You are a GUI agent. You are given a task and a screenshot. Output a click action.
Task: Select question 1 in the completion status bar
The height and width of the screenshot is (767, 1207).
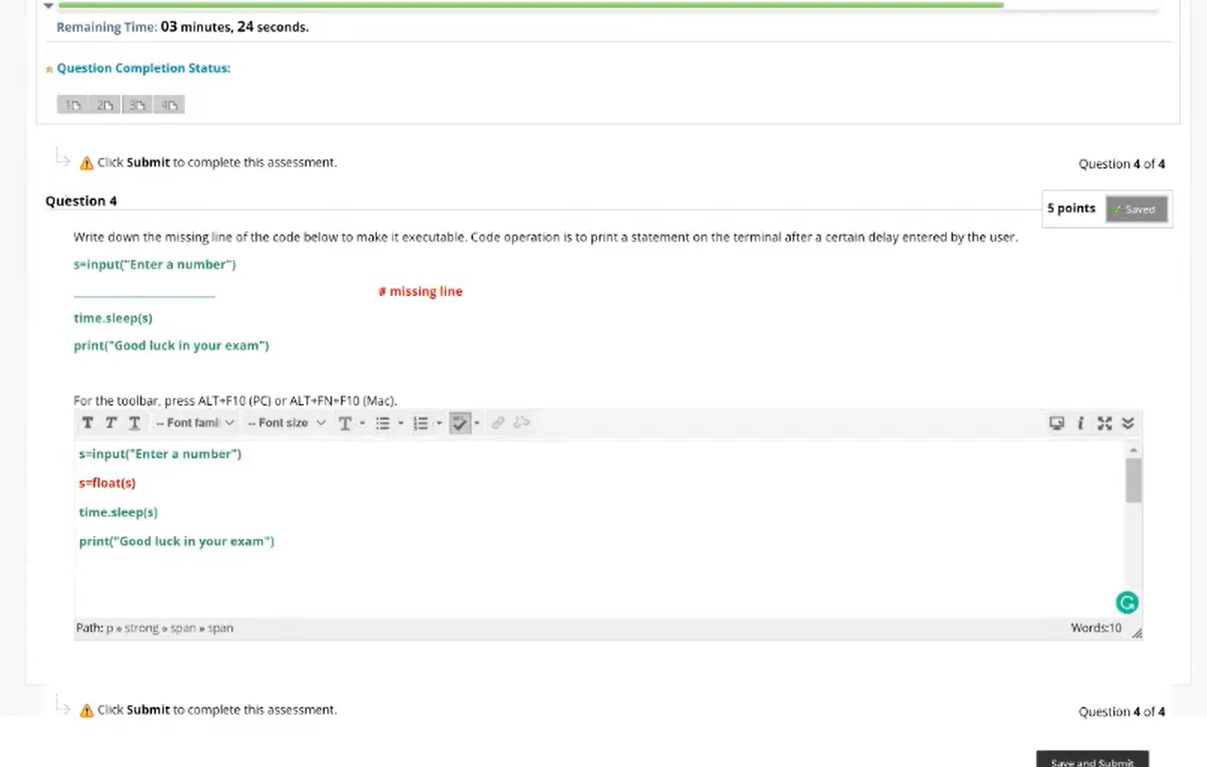72,103
